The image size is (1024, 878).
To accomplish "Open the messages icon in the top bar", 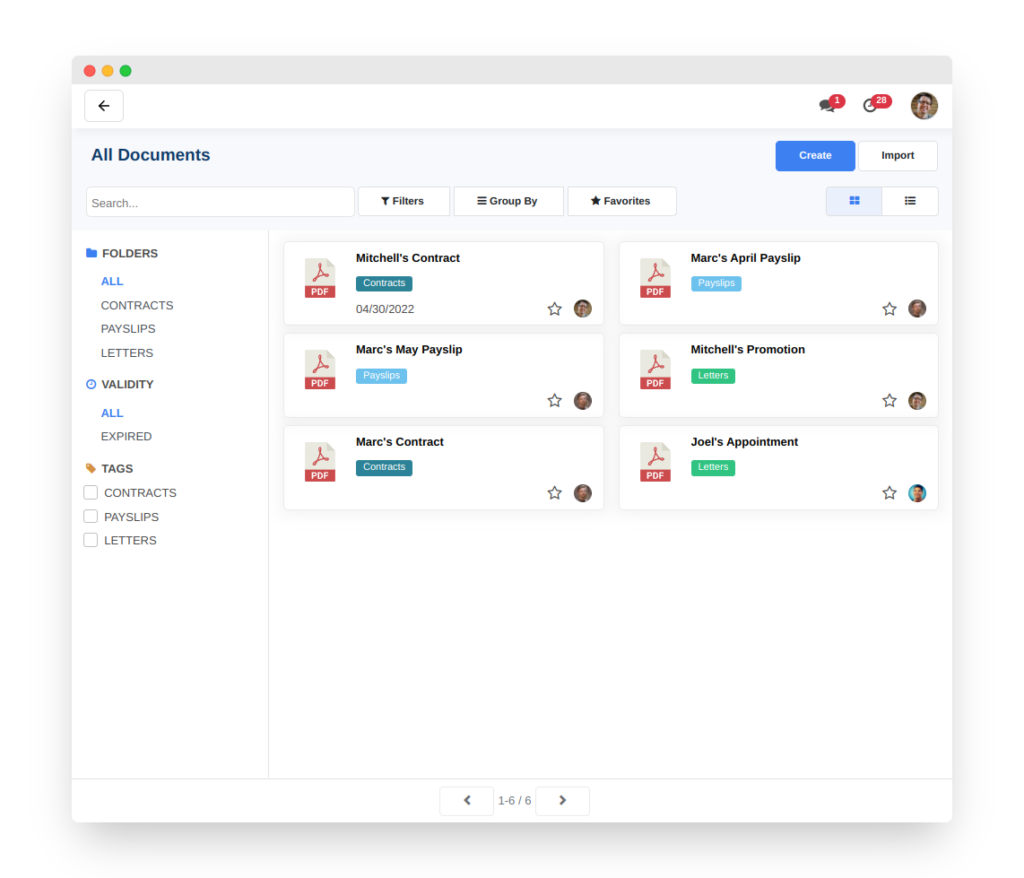I will point(829,106).
